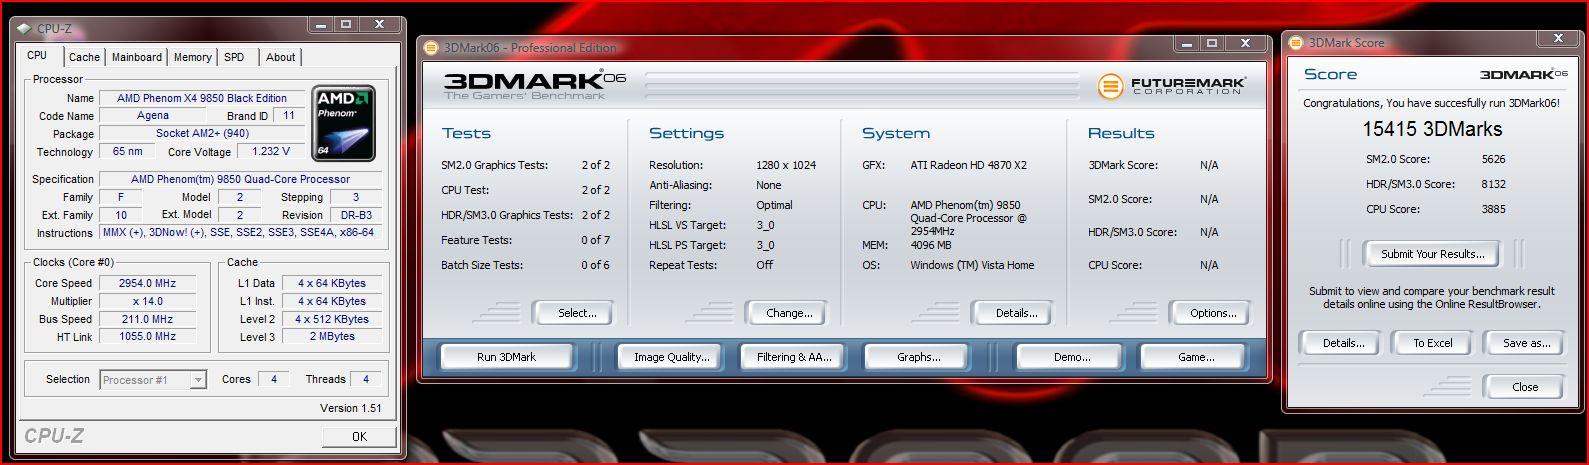Click the 3DMark Score window title icon
1589x465 pixels.
click(1297, 43)
